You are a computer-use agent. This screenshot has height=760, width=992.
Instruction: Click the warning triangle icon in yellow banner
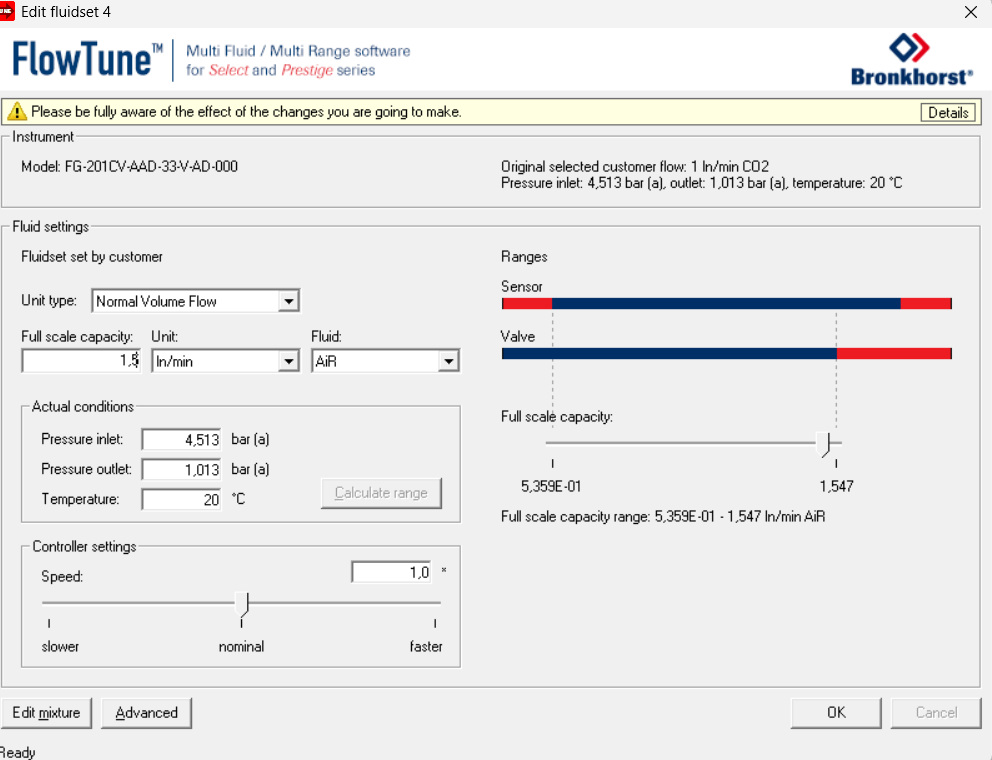[16, 112]
